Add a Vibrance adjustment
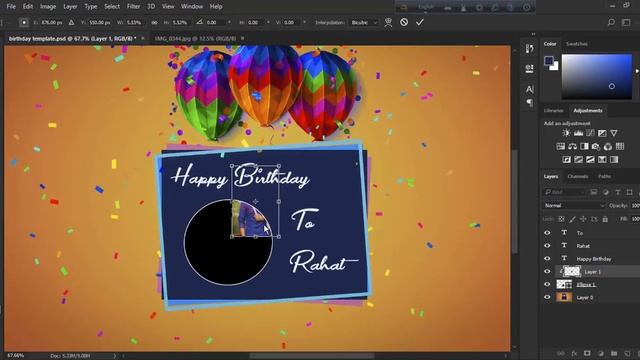The image size is (640, 360). point(614,133)
